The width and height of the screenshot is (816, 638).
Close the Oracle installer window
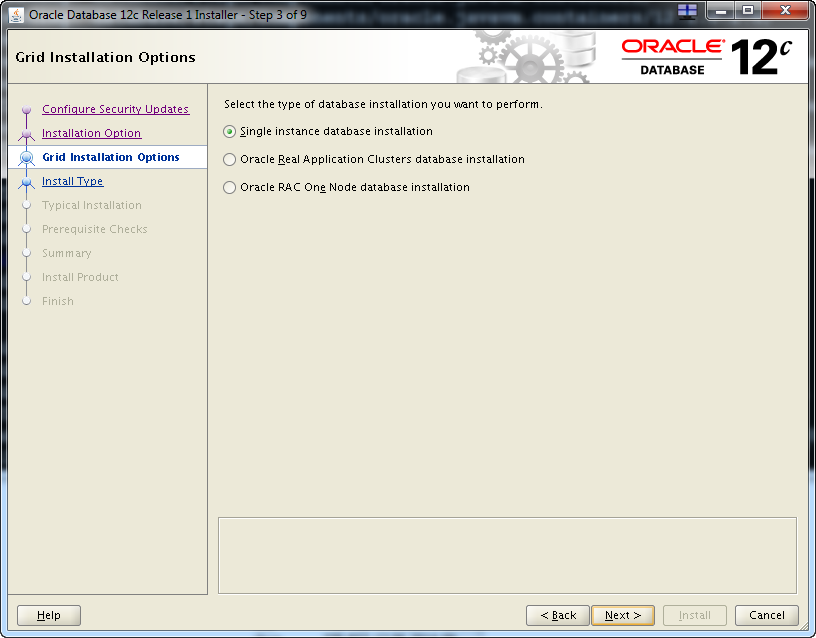tap(785, 10)
